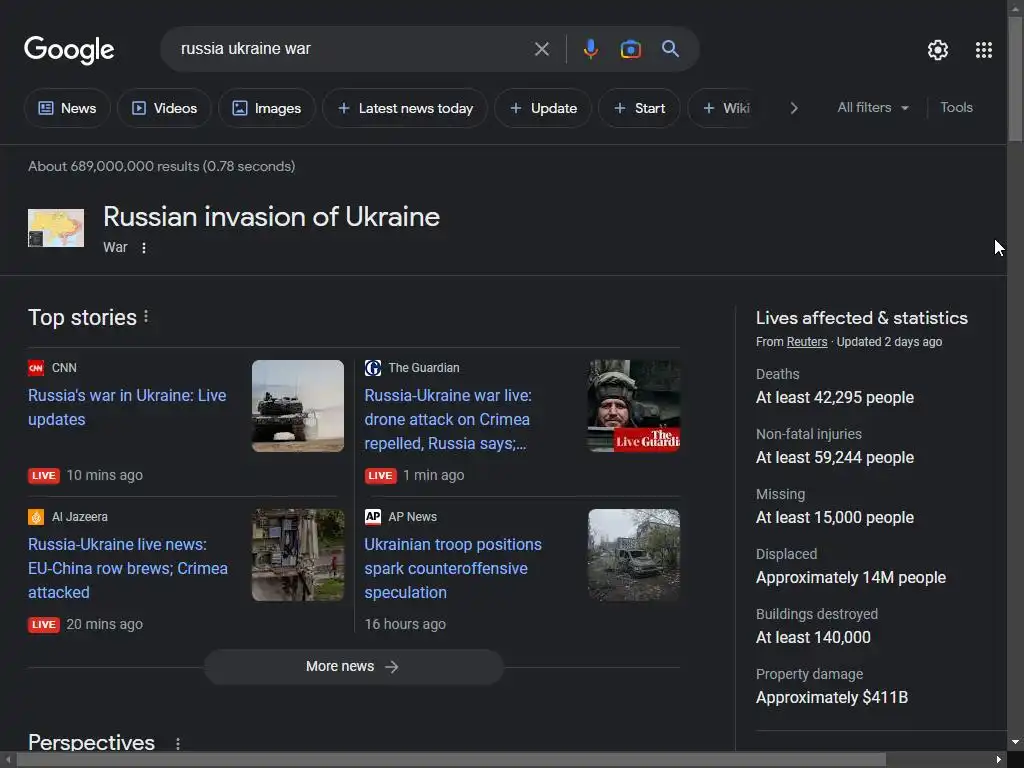The width and height of the screenshot is (1024, 768).
Task: Add the 'Start' refinement chip
Action: click(x=639, y=108)
